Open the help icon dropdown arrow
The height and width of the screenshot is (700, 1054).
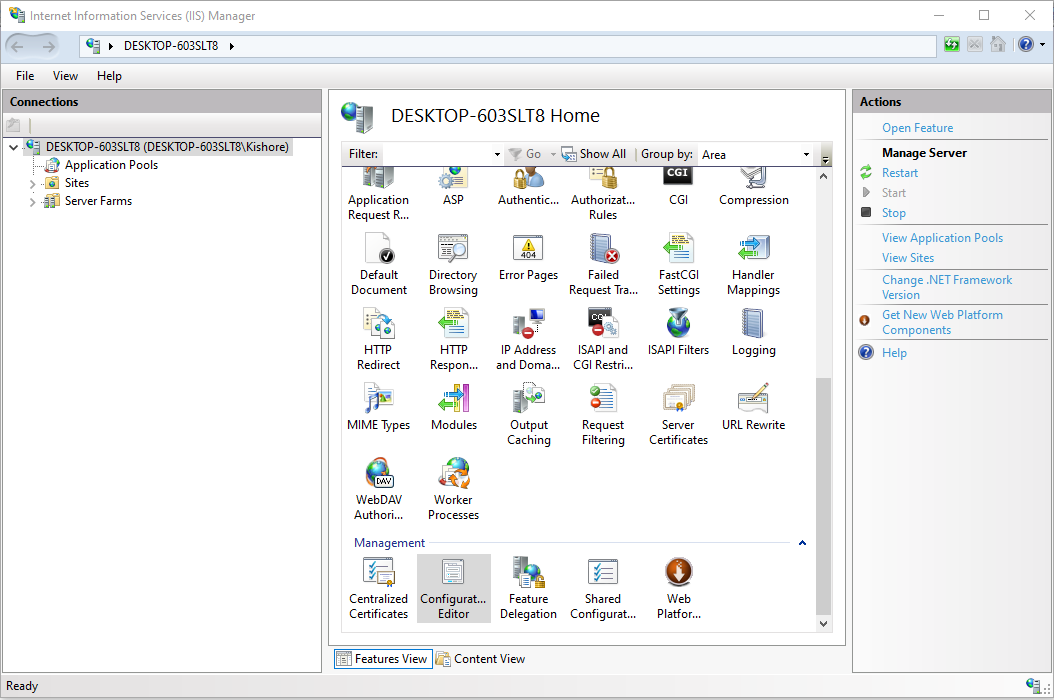pos(1043,45)
